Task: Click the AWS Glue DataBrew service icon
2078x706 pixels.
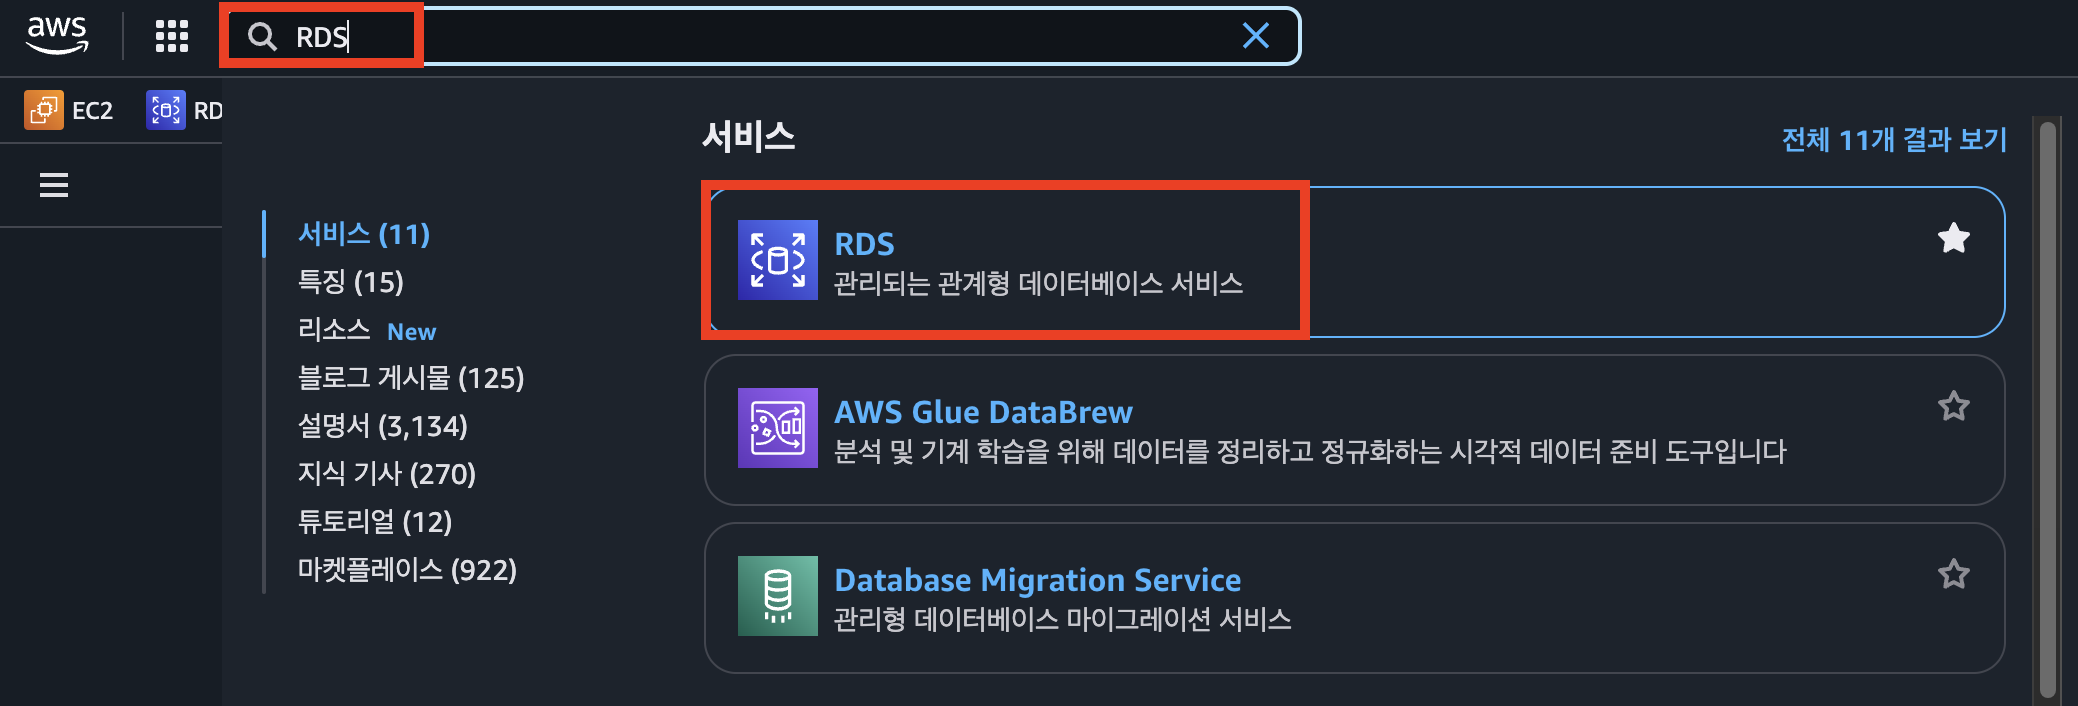Action: [x=778, y=428]
